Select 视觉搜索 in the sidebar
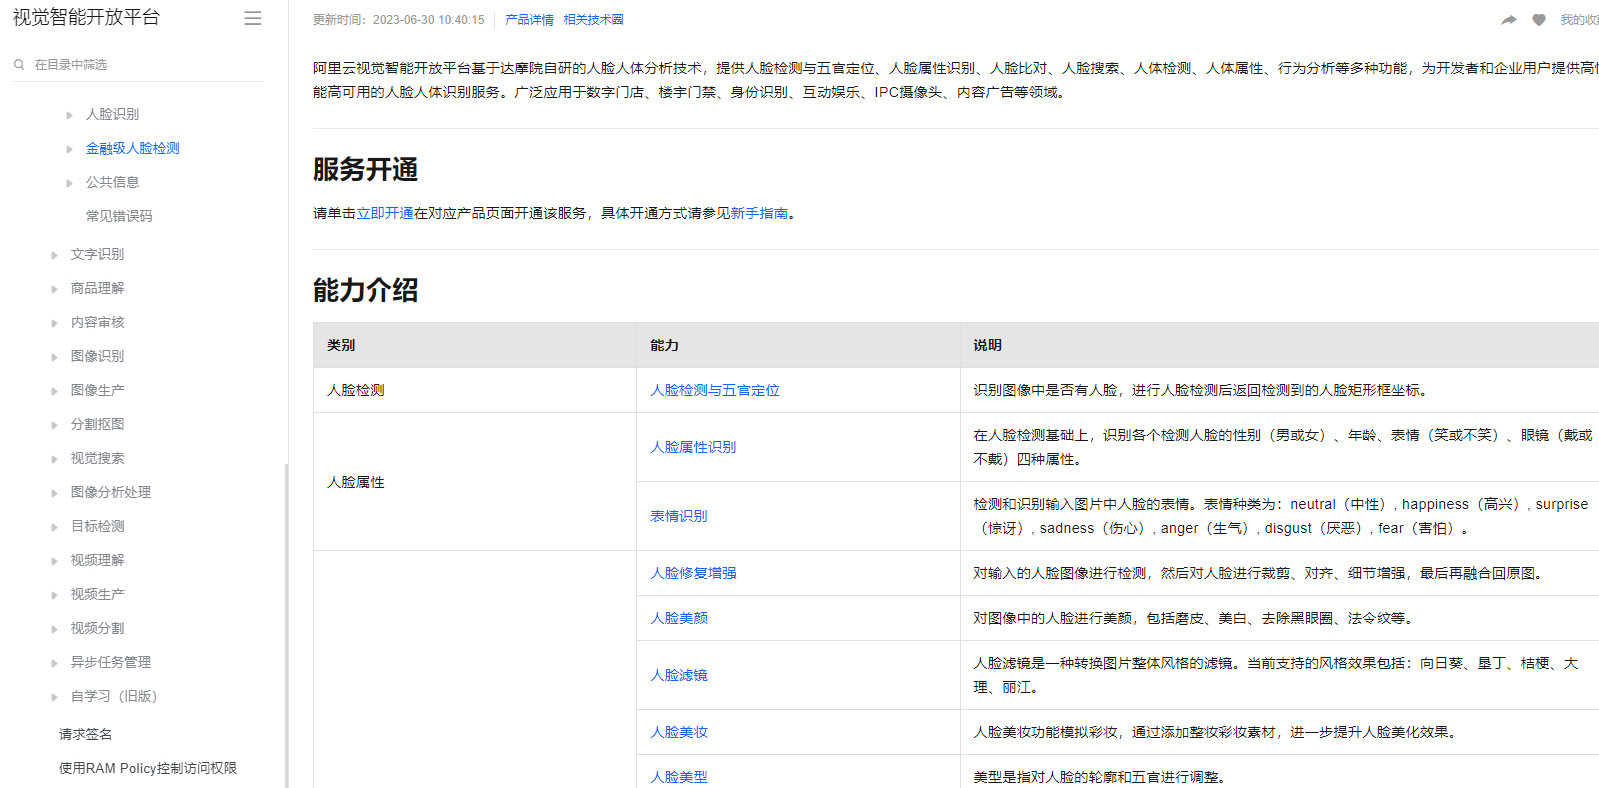 pos(97,458)
